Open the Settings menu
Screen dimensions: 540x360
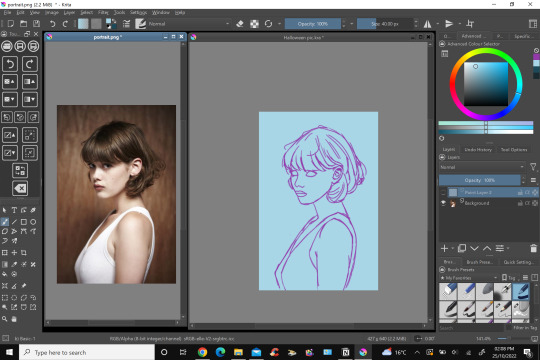pyautogui.click(x=138, y=12)
